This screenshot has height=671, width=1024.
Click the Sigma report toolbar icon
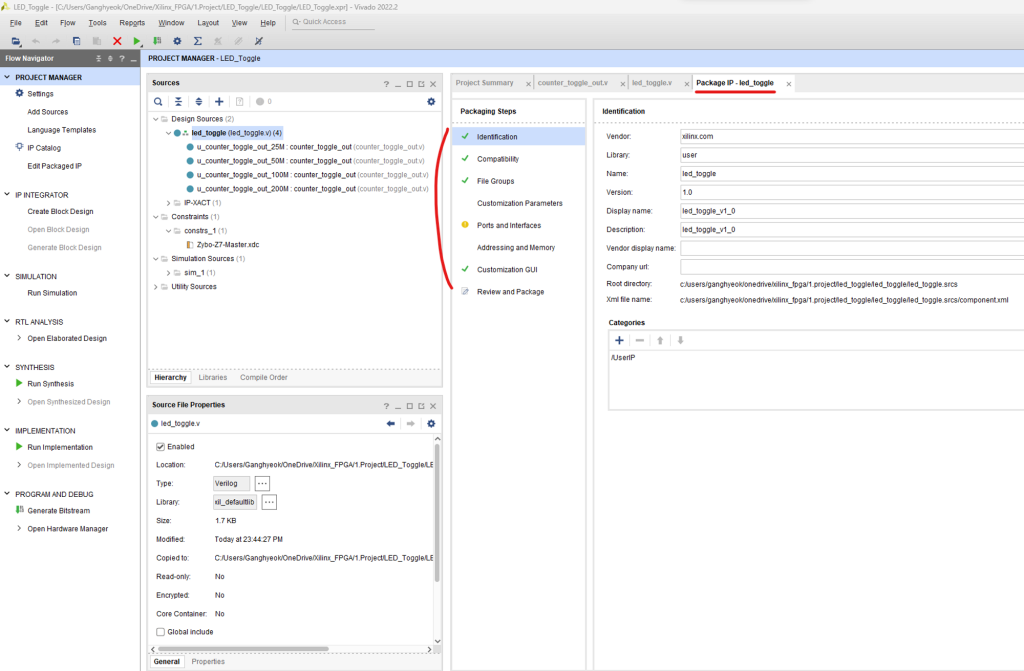click(x=197, y=41)
